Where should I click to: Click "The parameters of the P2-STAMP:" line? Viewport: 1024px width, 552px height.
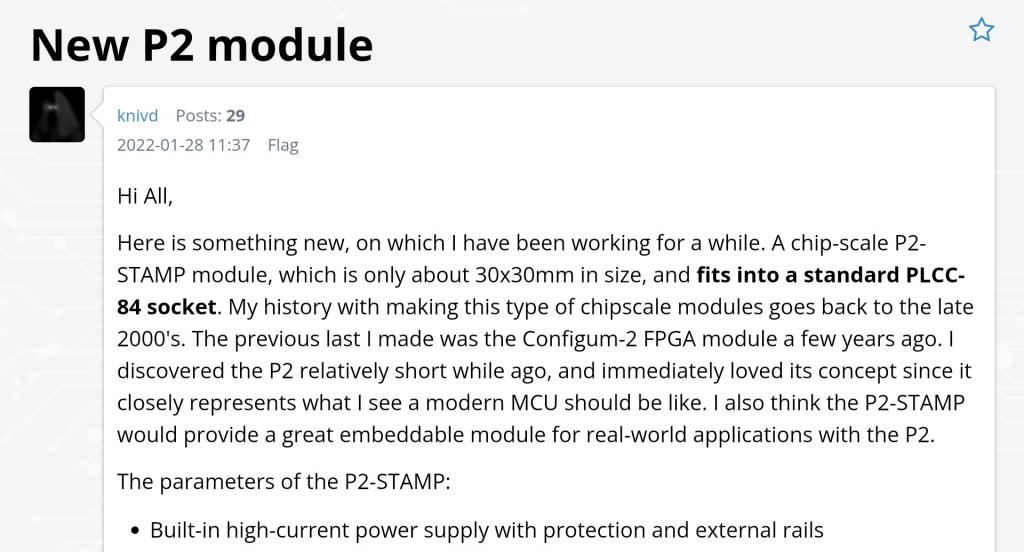pos(284,481)
